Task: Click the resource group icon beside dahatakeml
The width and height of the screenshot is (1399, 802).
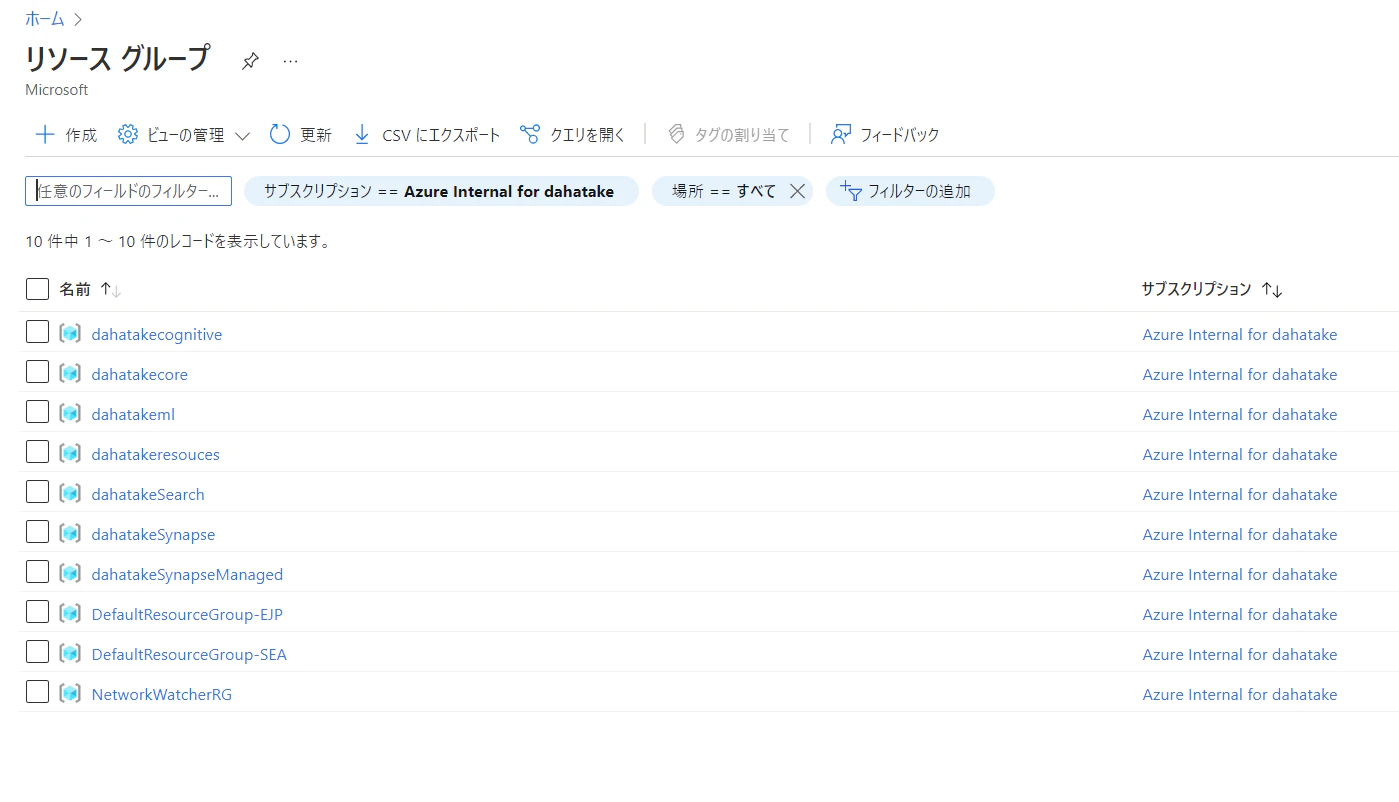Action: [70, 413]
